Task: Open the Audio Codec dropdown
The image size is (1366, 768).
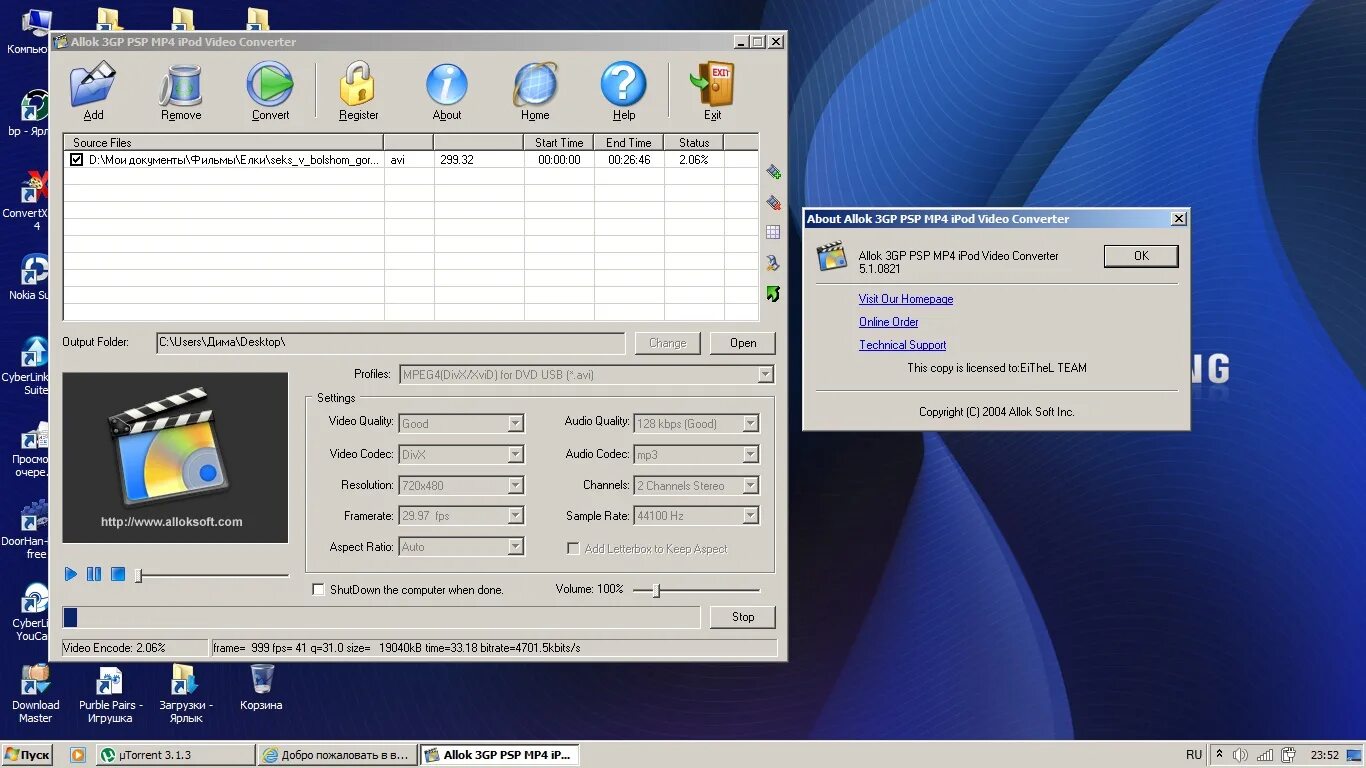Action: [x=750, y=454]
